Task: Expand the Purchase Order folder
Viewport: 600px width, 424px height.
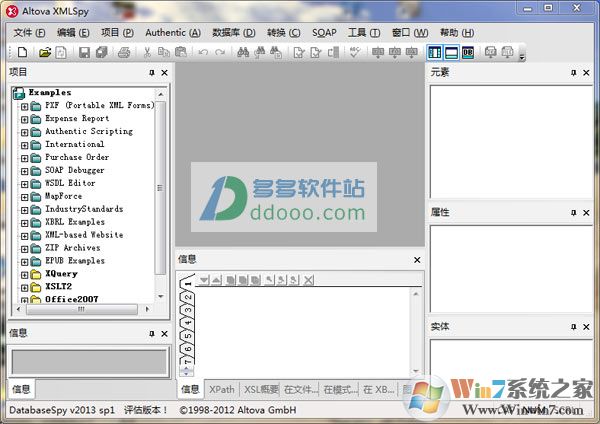Action: click(24, 158)
